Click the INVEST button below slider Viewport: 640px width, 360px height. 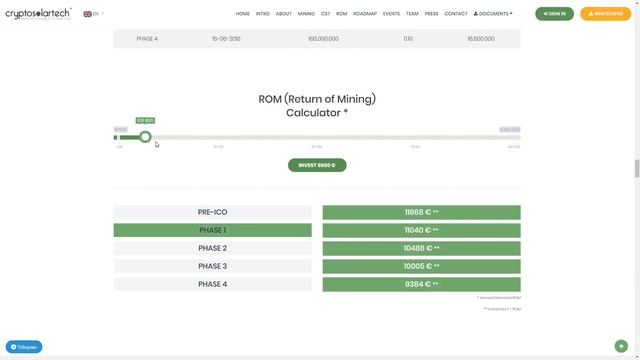click(x=317, y=165)
